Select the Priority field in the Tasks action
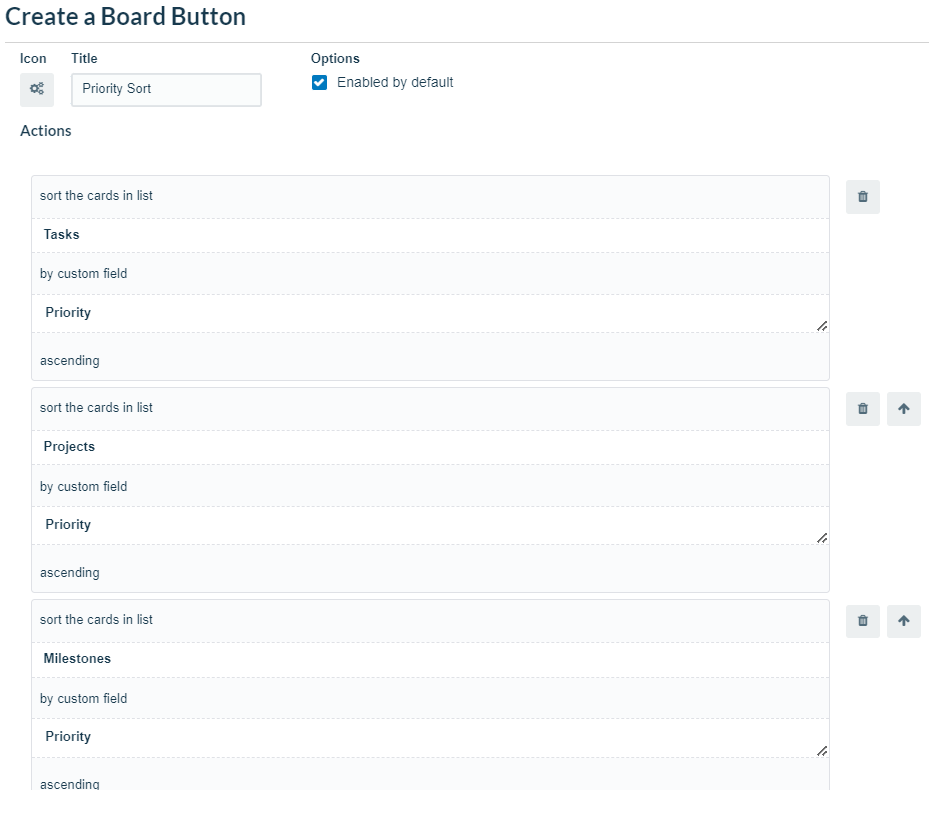 click(x=430, y=312)
